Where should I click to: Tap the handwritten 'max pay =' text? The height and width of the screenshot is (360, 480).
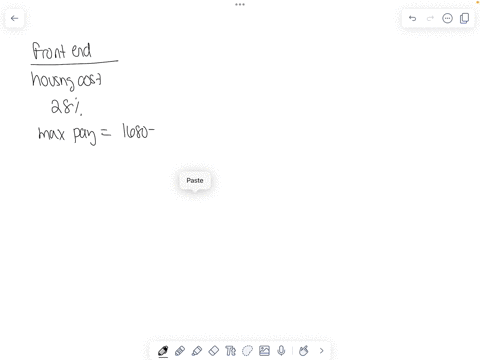74,134
